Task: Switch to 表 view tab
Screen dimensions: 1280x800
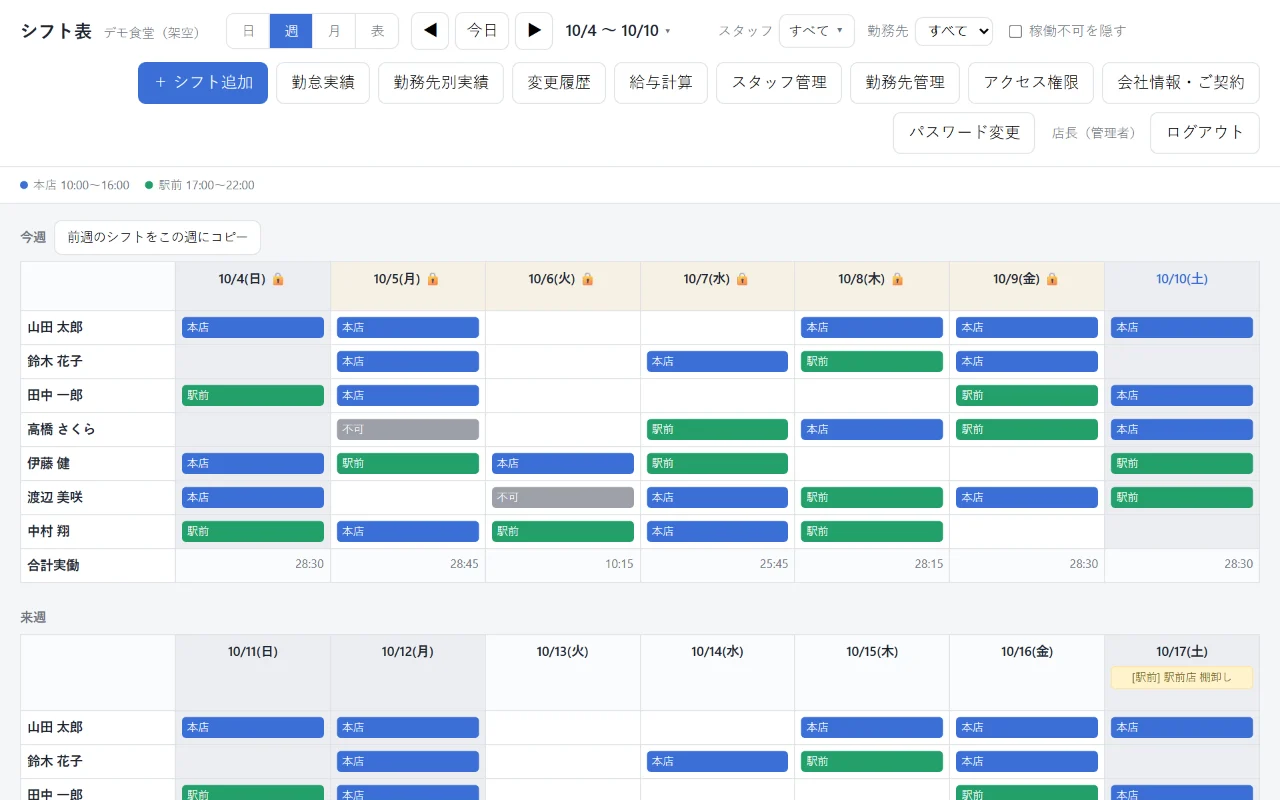Action: point(377,31)
